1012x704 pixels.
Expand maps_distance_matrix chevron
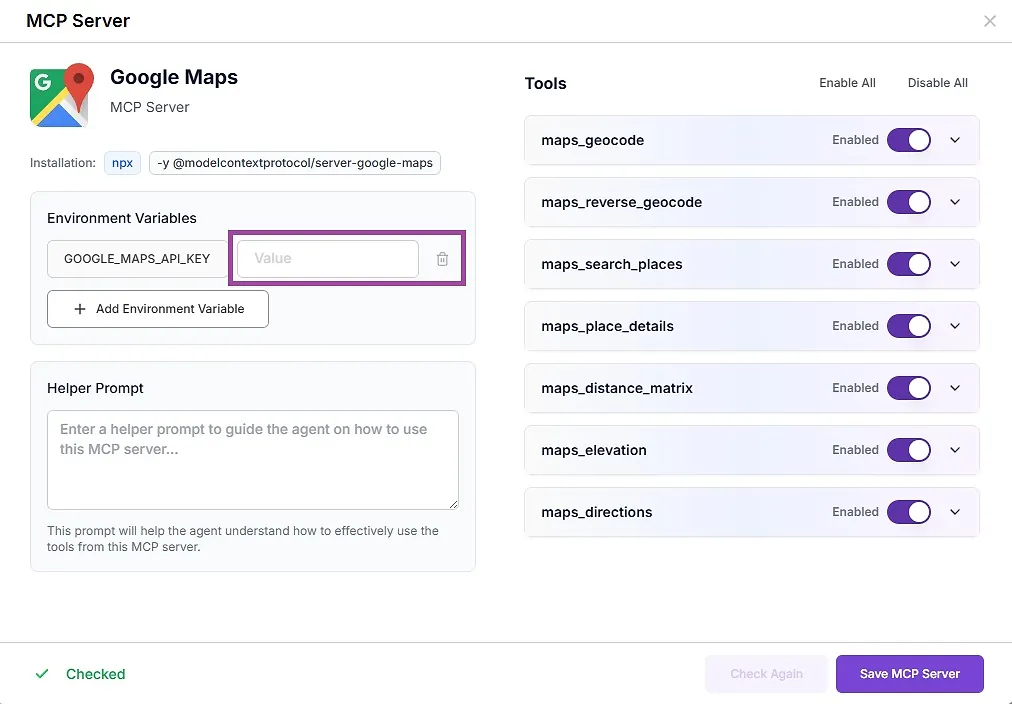(x=955, y=388)
